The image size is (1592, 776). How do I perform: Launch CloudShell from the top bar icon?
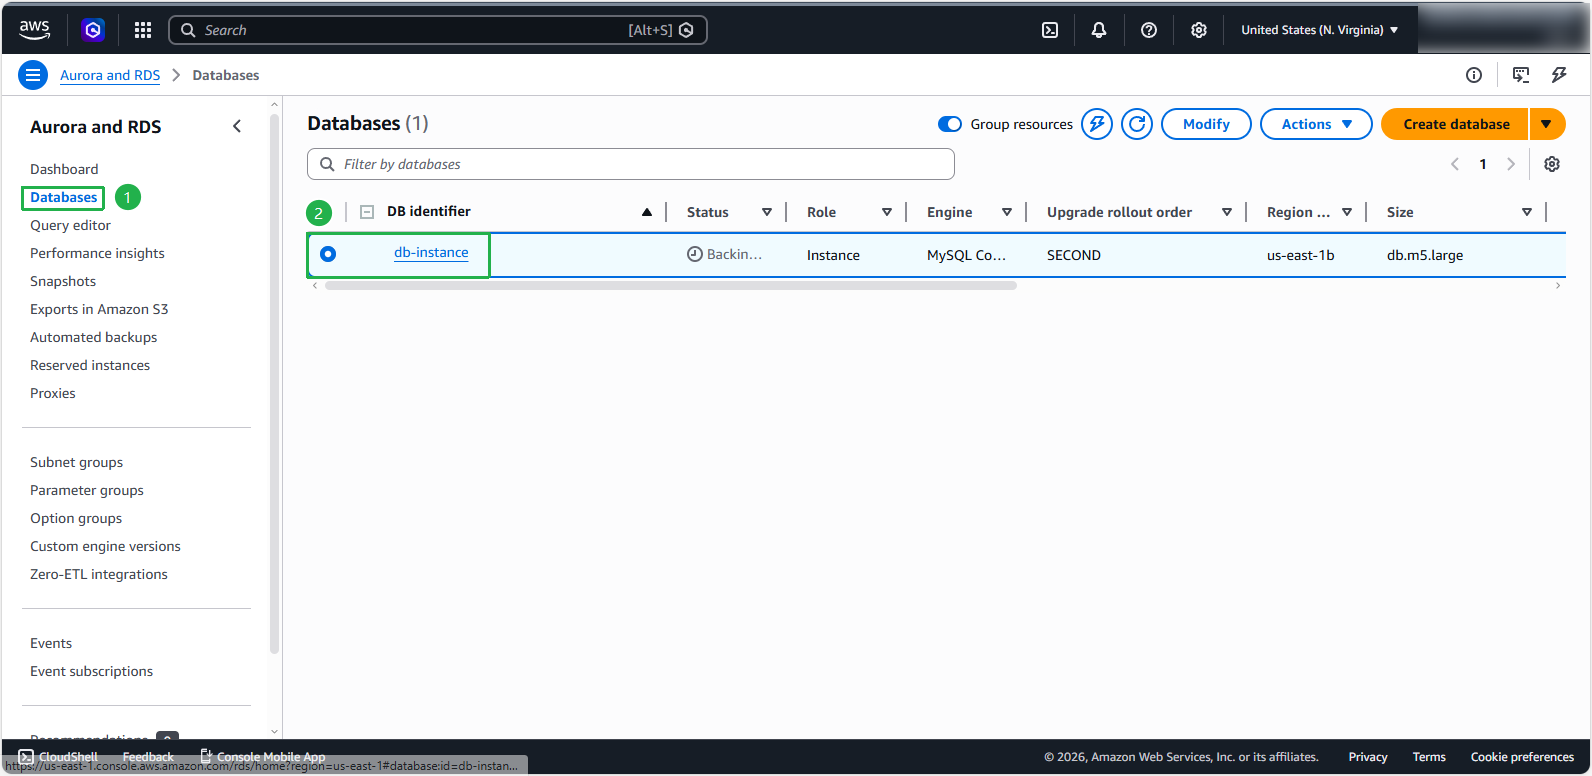1050,30
